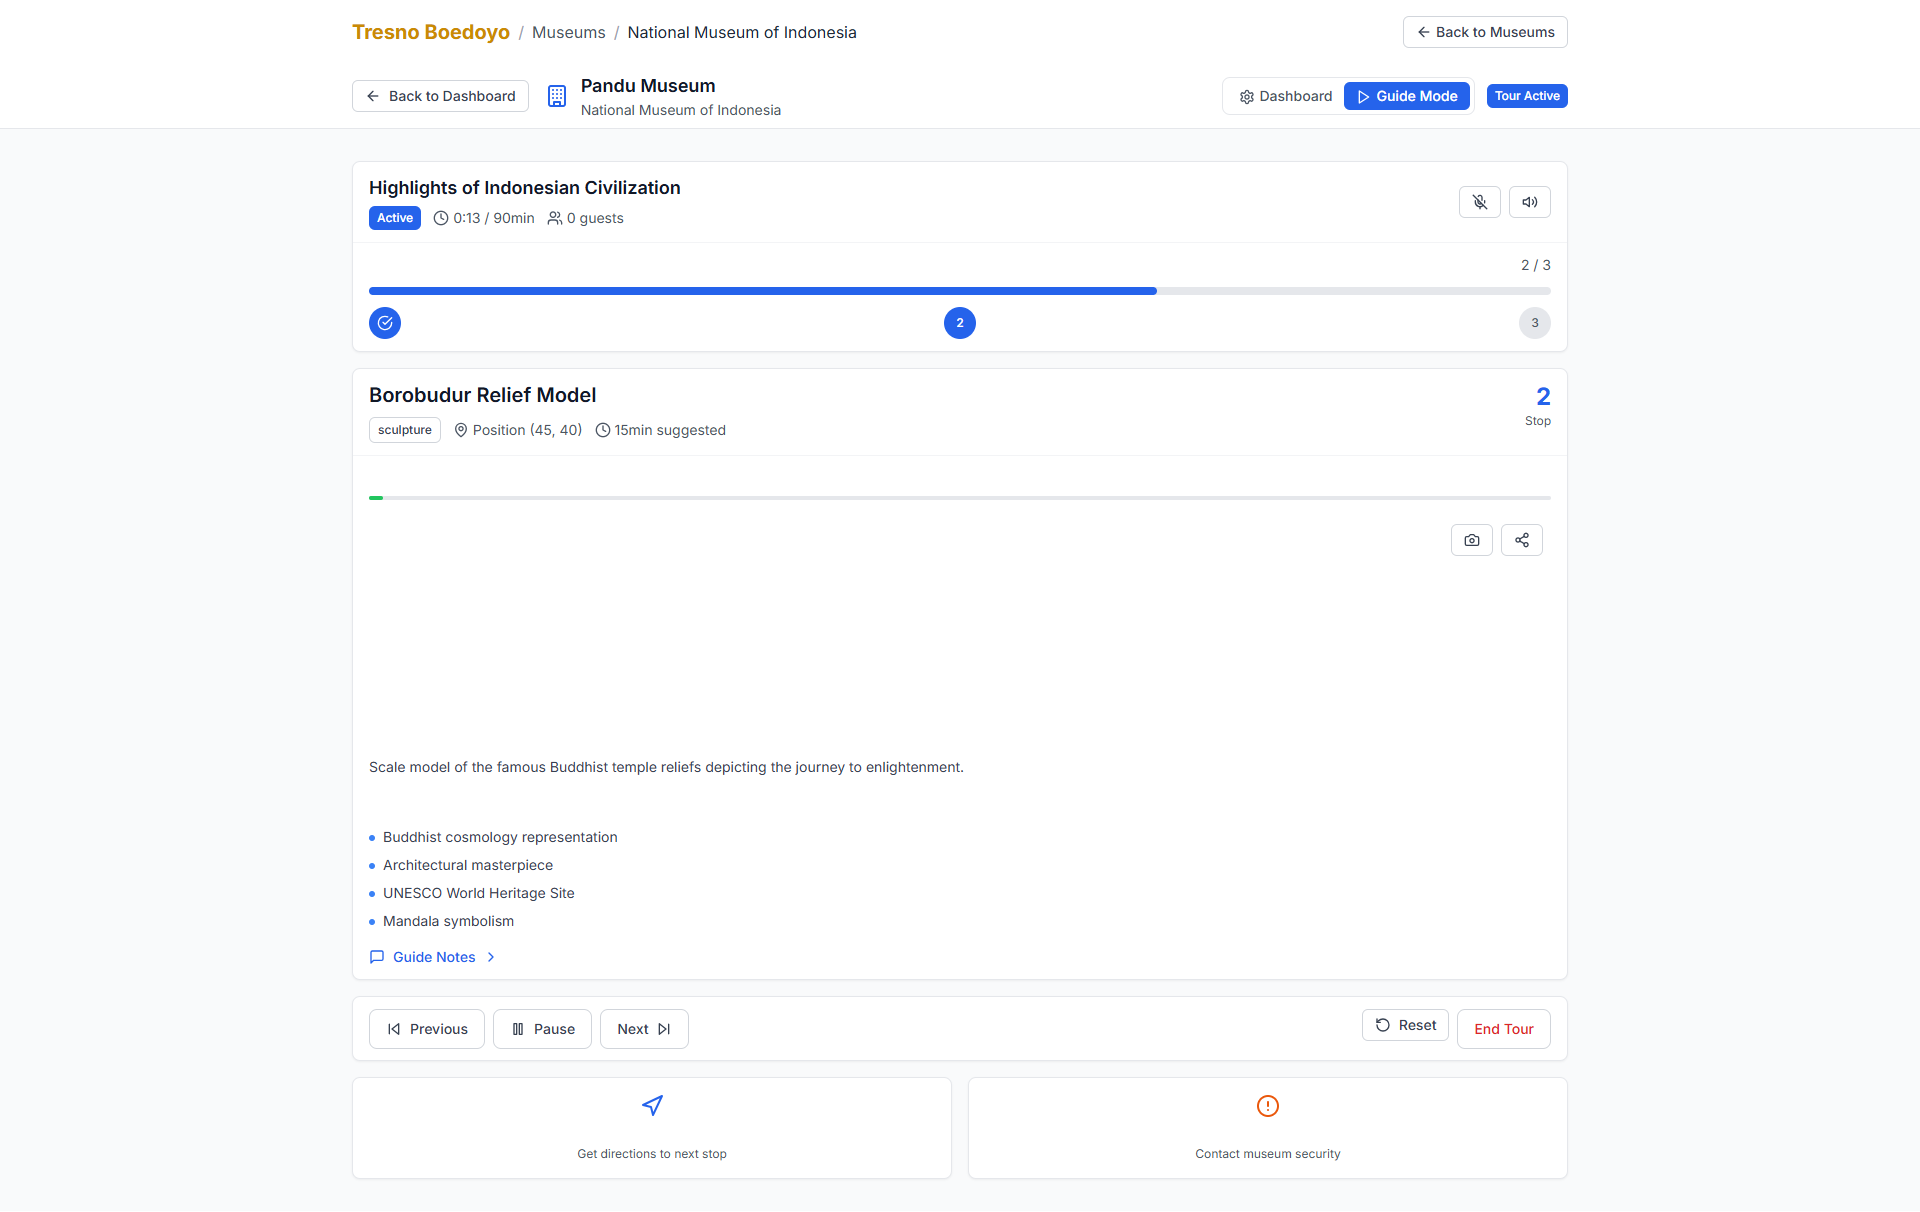The width and height of the screenshot is (1920, 1212).
Task: Click the directions arrow icon
Action: (652, 1105)
